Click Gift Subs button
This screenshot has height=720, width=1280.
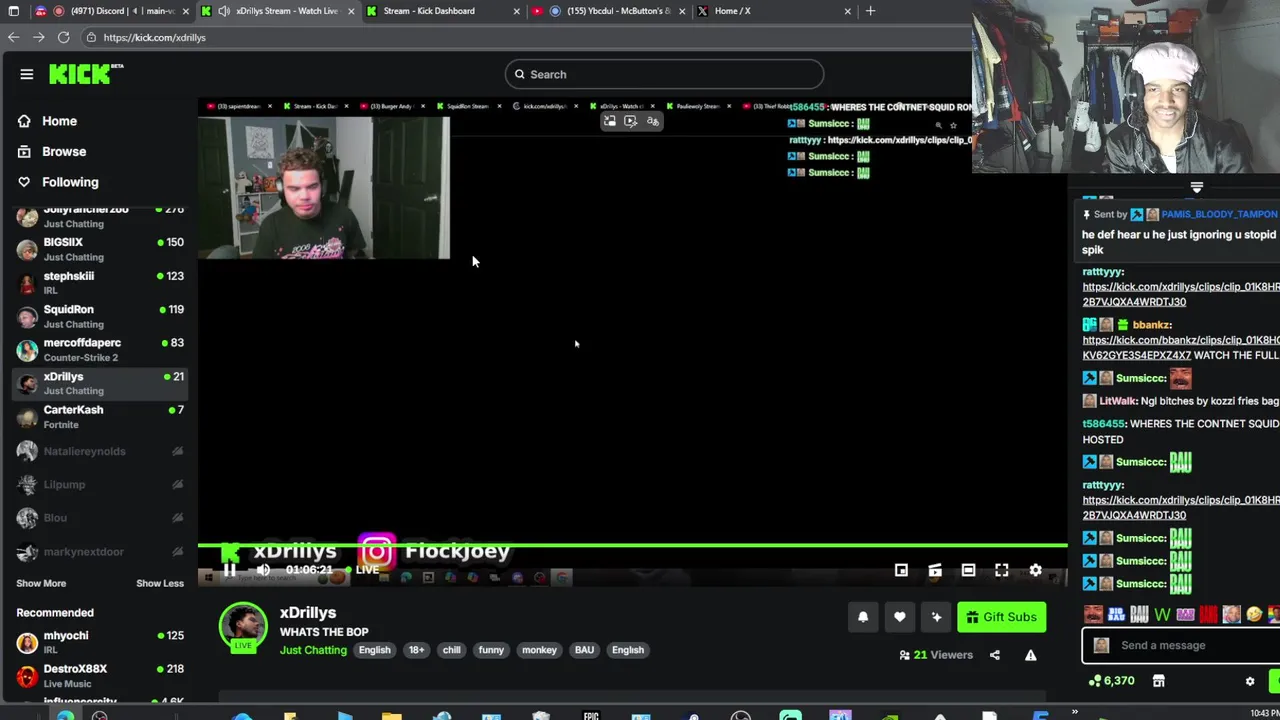(x=1001, y=617)
